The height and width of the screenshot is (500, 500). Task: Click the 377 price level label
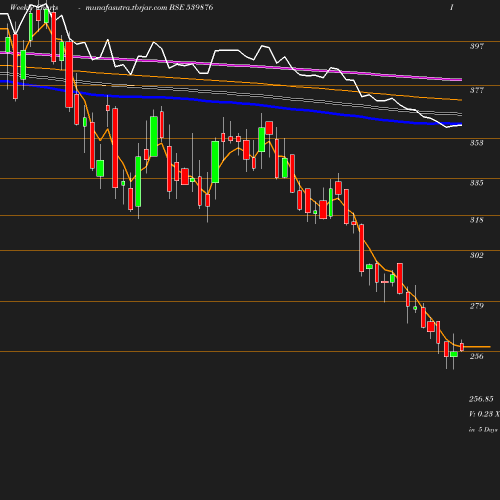[x=476, y=90]
